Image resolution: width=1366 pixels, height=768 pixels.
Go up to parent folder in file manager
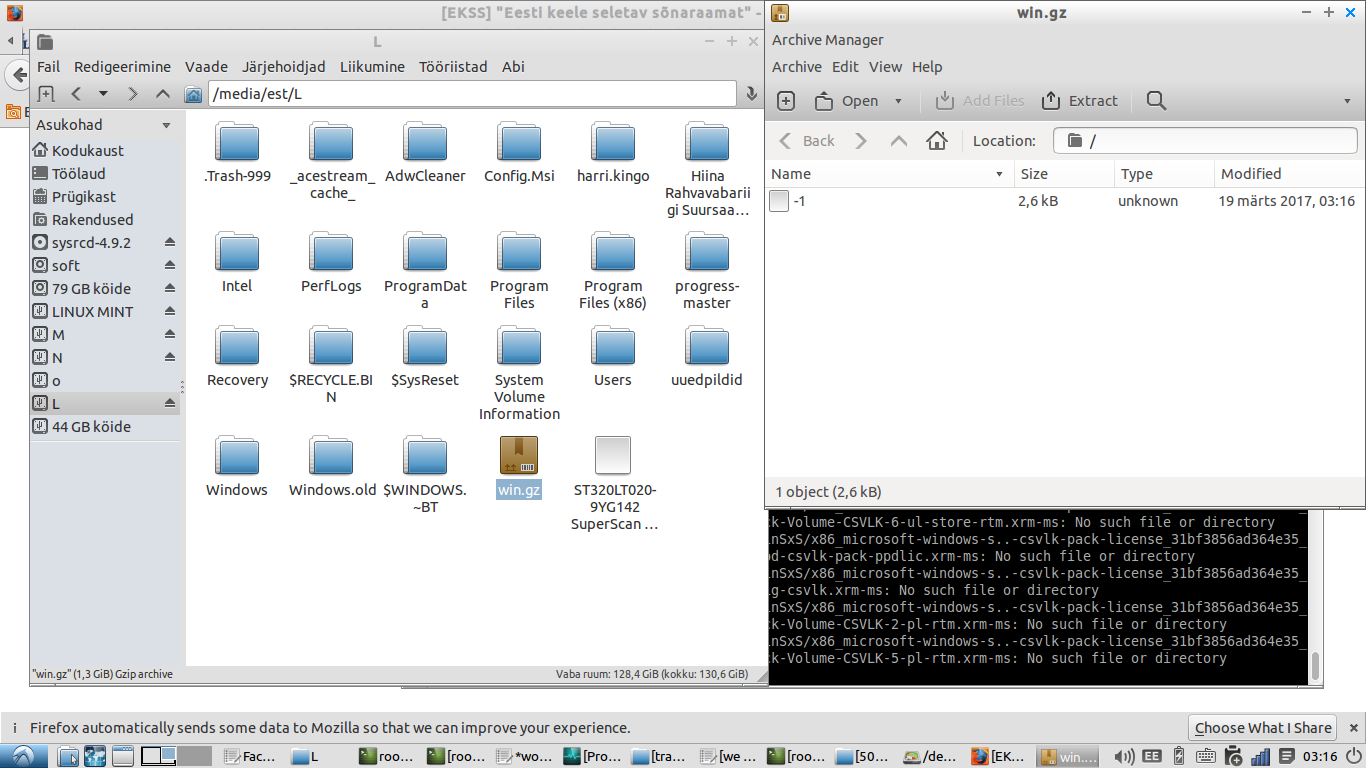(163, 94)
